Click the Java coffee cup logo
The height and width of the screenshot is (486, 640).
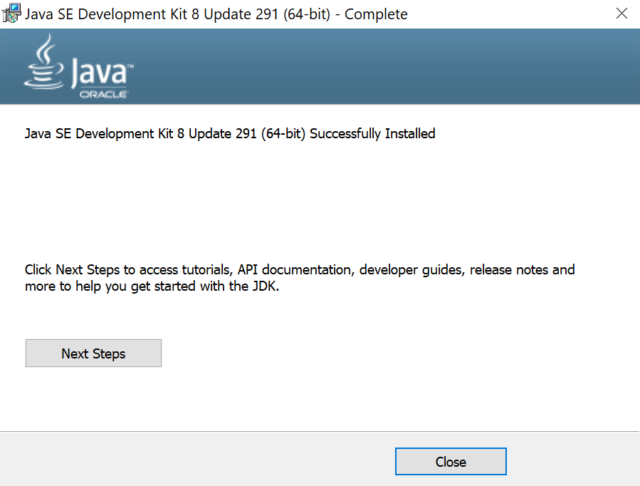(44, 62)
